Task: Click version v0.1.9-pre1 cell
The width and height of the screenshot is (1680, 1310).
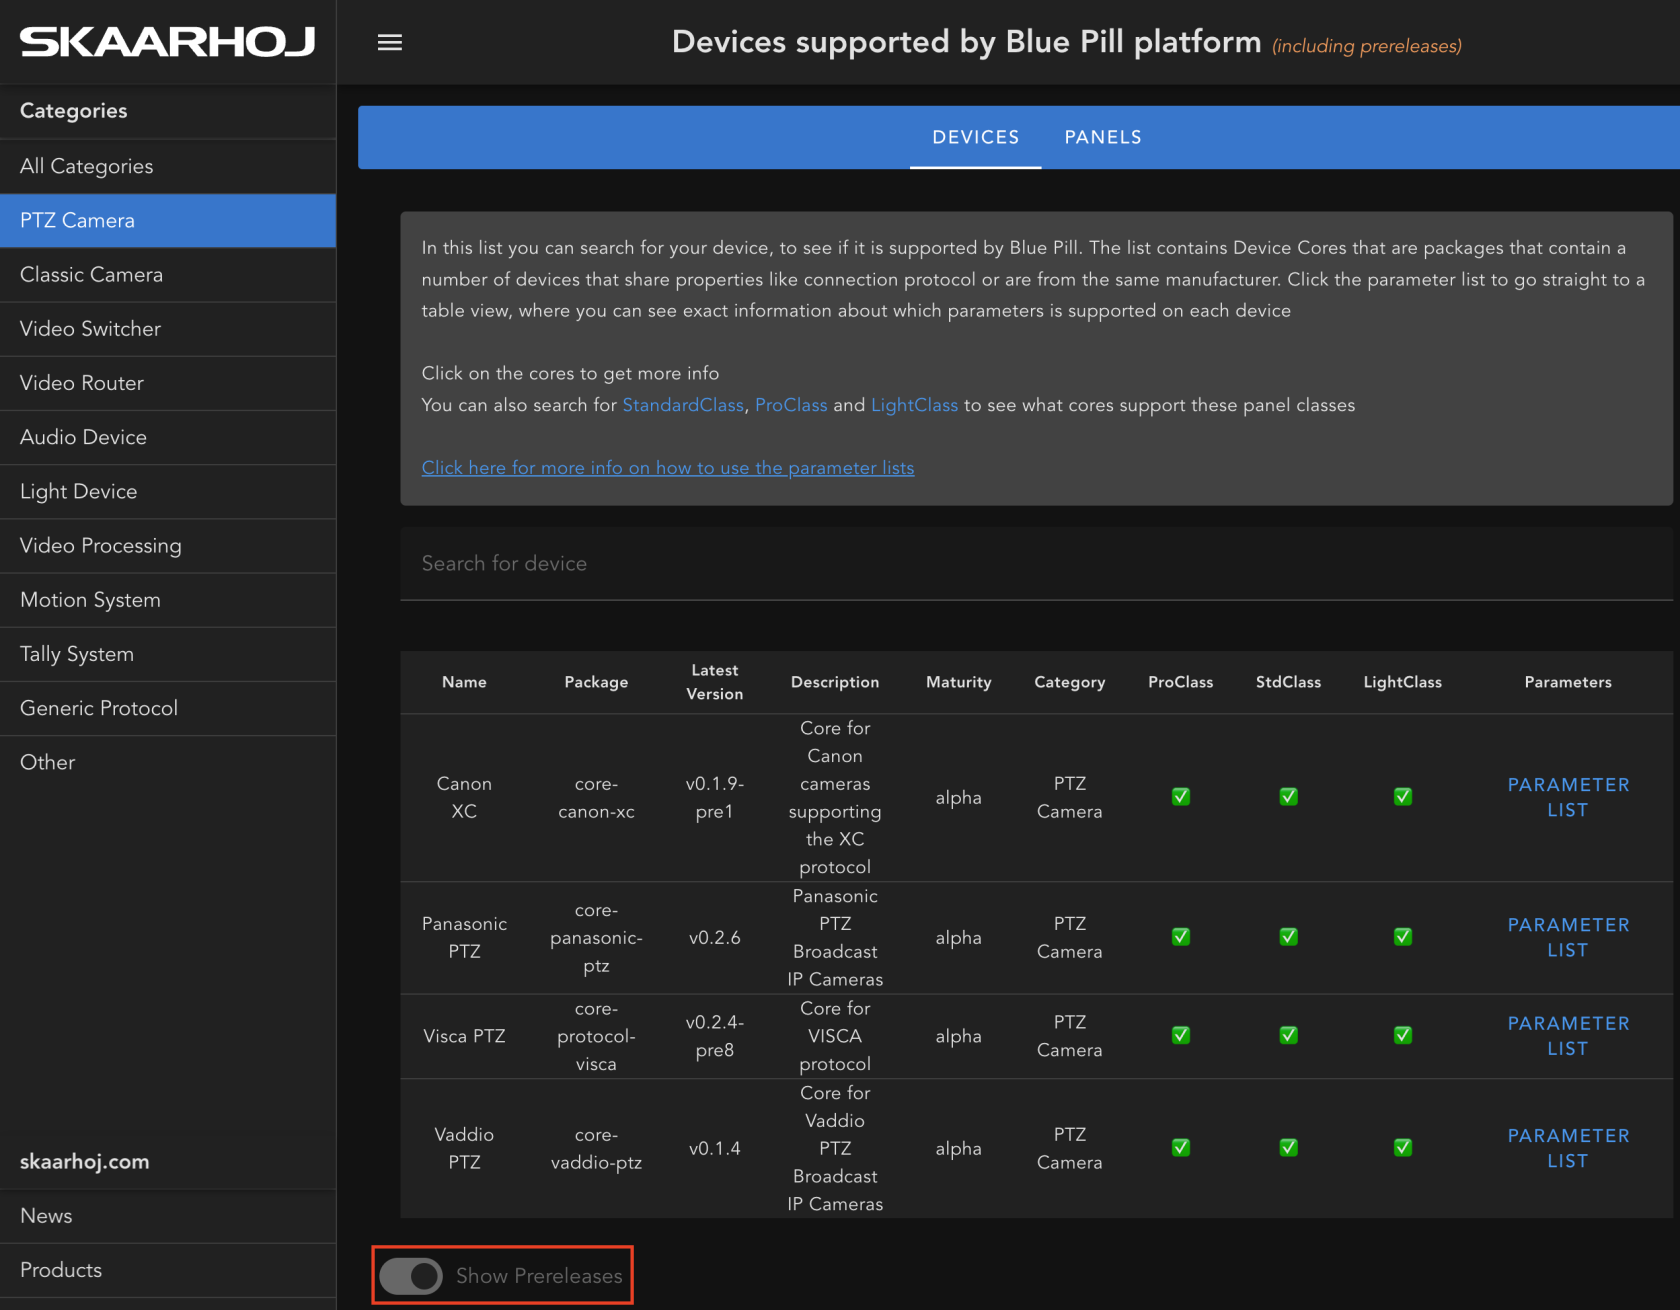Action: point(715,797)
